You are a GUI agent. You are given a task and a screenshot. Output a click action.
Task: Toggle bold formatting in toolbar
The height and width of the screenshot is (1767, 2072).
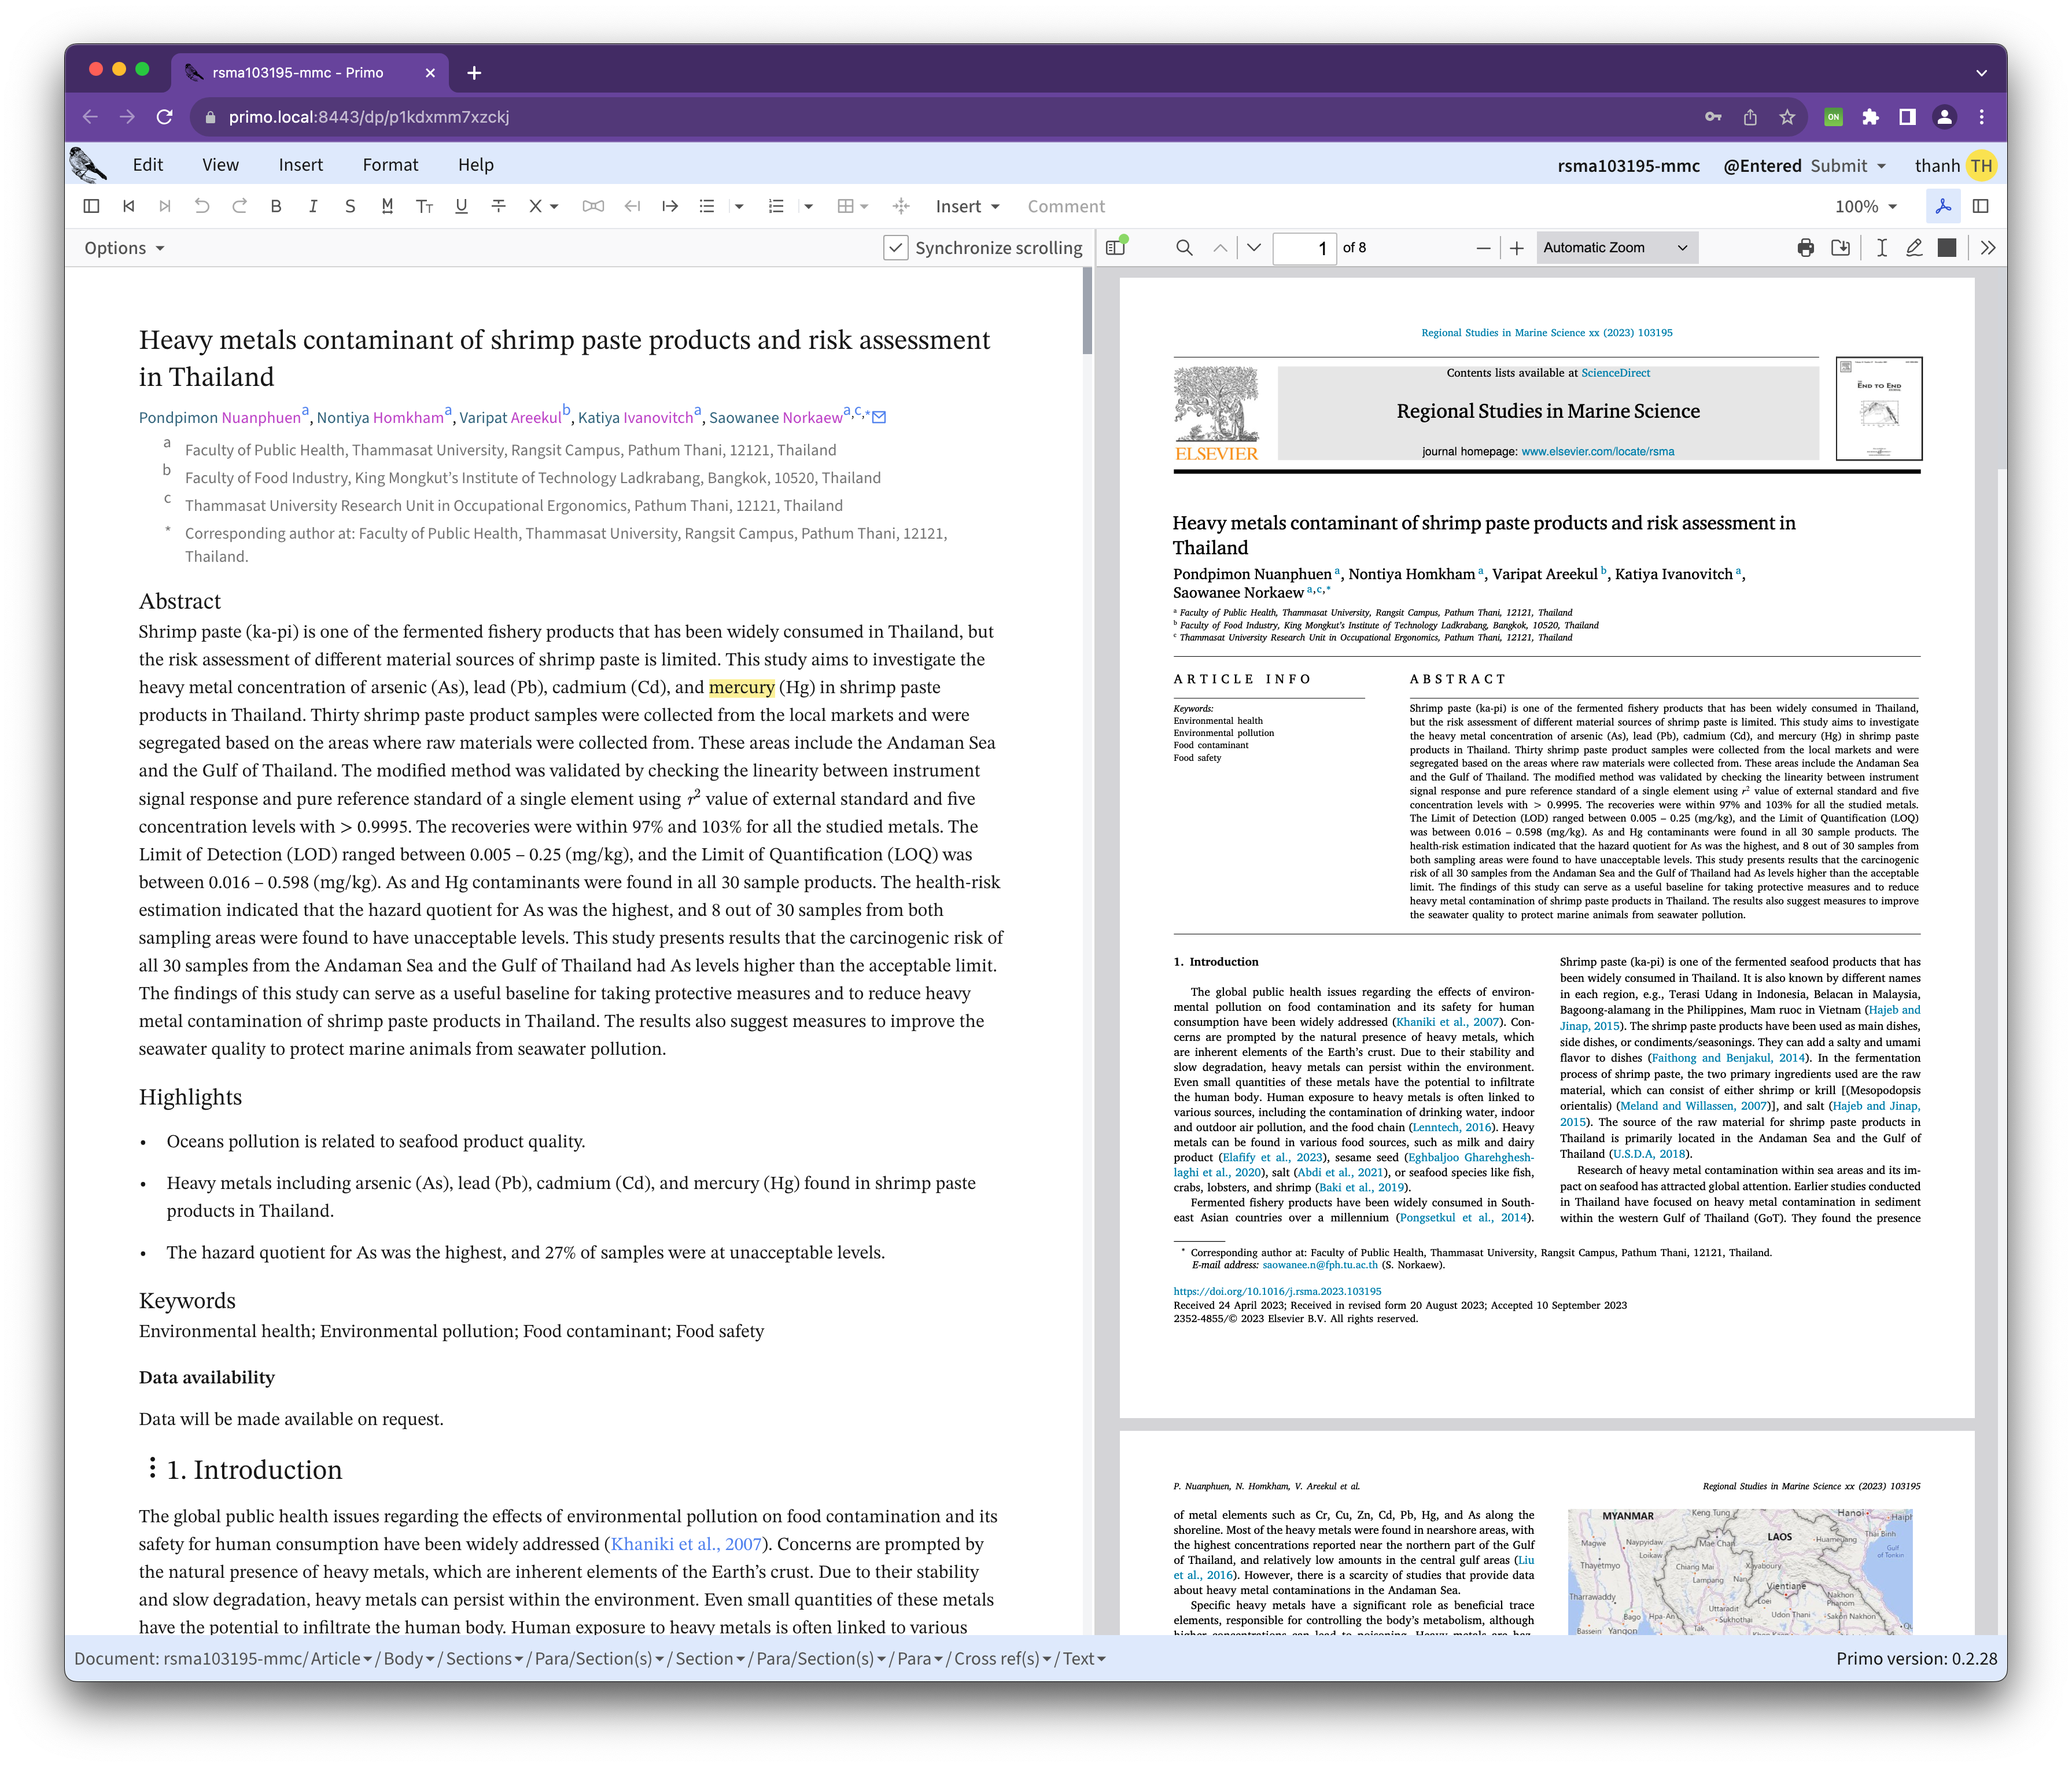coord(276,206)
